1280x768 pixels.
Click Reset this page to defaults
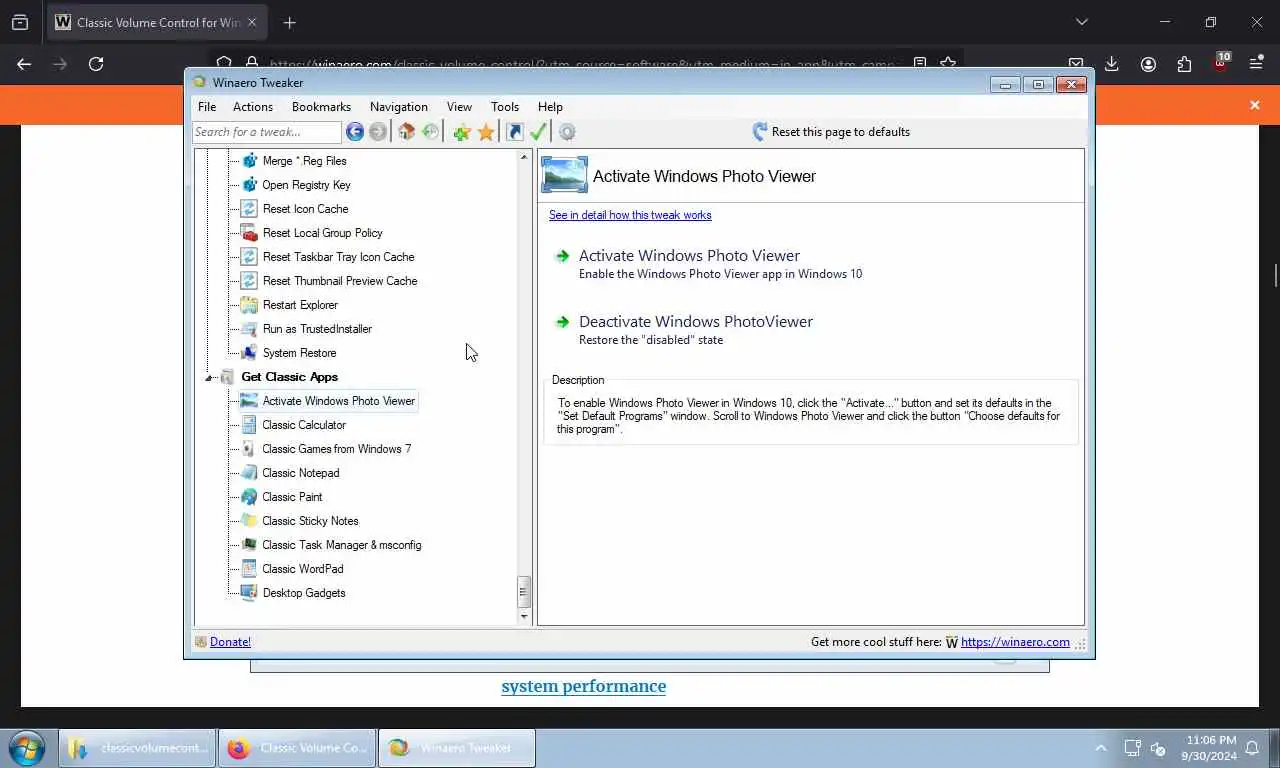(x=830, y=132)
